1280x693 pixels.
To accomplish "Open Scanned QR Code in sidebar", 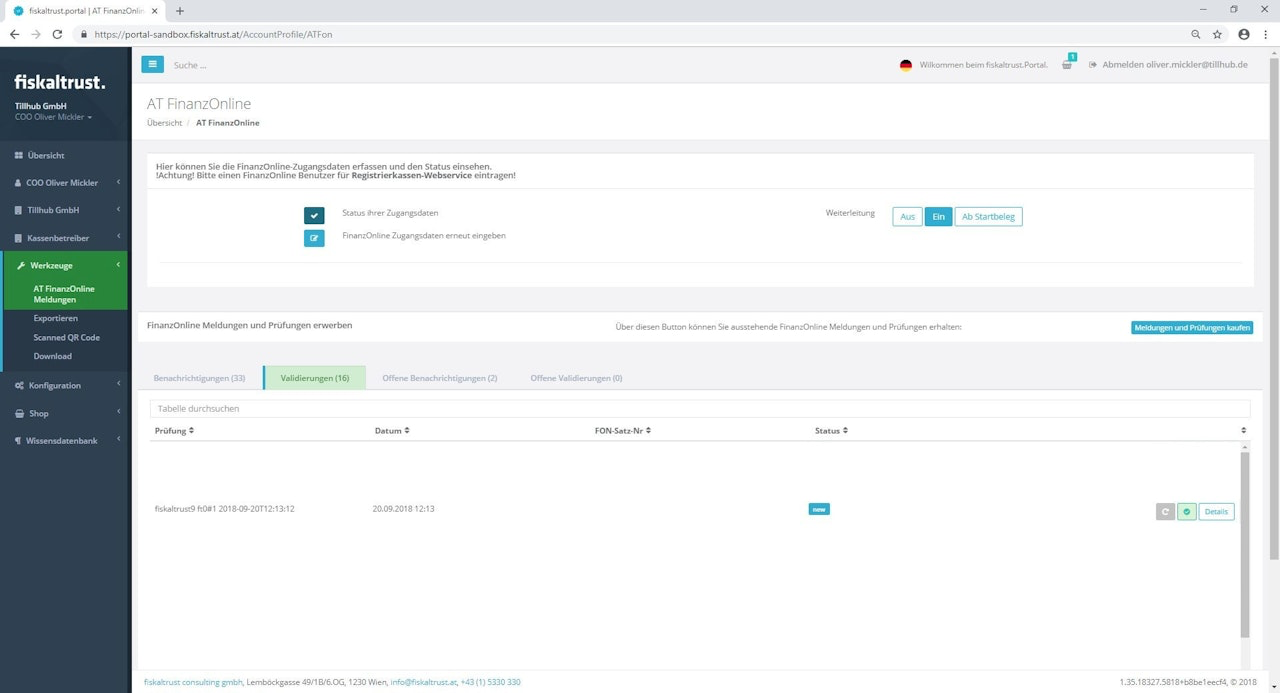I will [64, 337].
